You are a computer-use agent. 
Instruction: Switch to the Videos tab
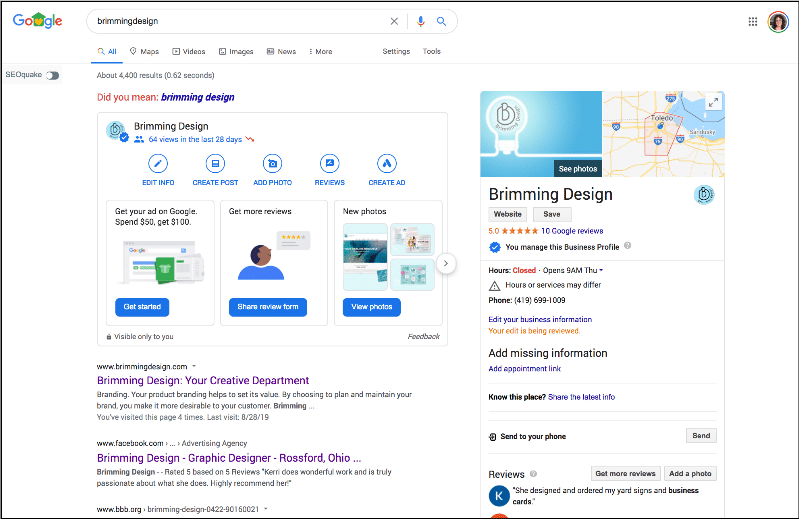(189, 51)
